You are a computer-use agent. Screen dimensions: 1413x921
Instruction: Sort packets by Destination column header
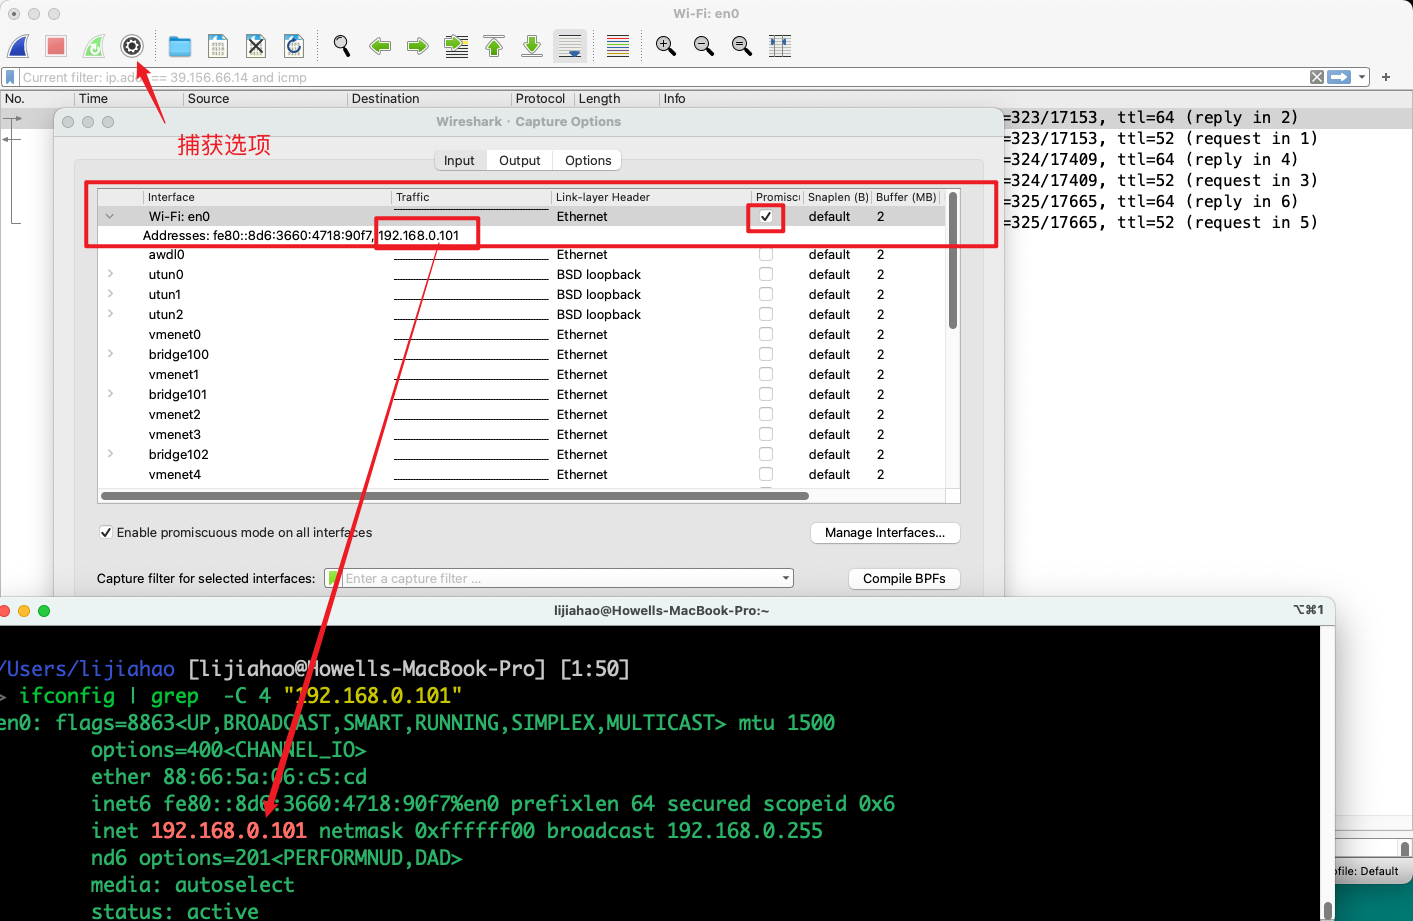428,99
